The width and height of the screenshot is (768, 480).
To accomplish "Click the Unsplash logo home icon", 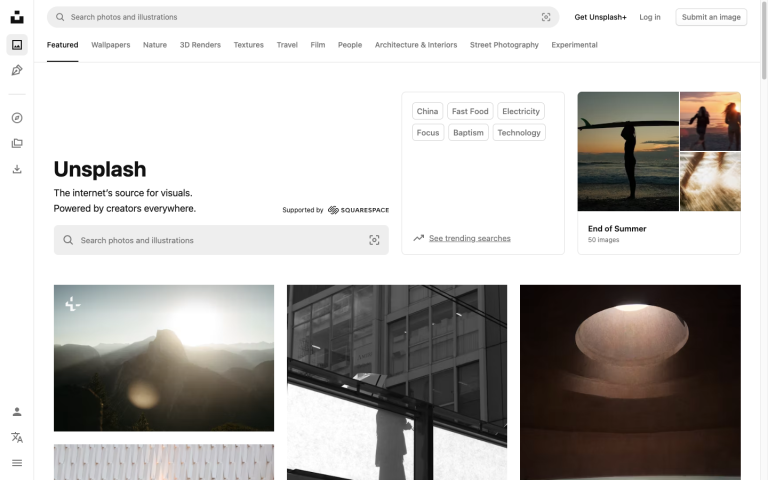I will click(x=17, y=17).
